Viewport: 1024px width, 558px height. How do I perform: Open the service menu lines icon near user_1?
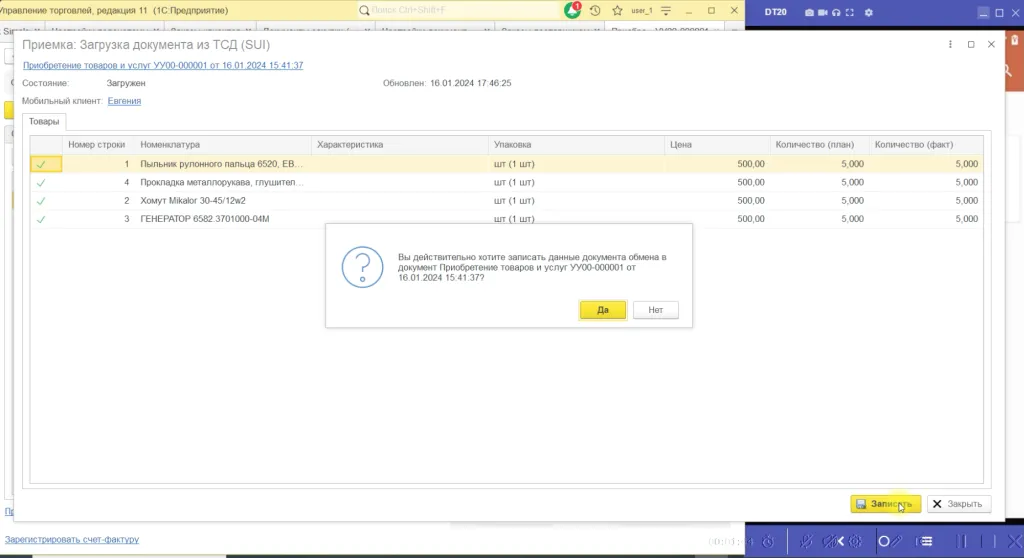(665, 10)
